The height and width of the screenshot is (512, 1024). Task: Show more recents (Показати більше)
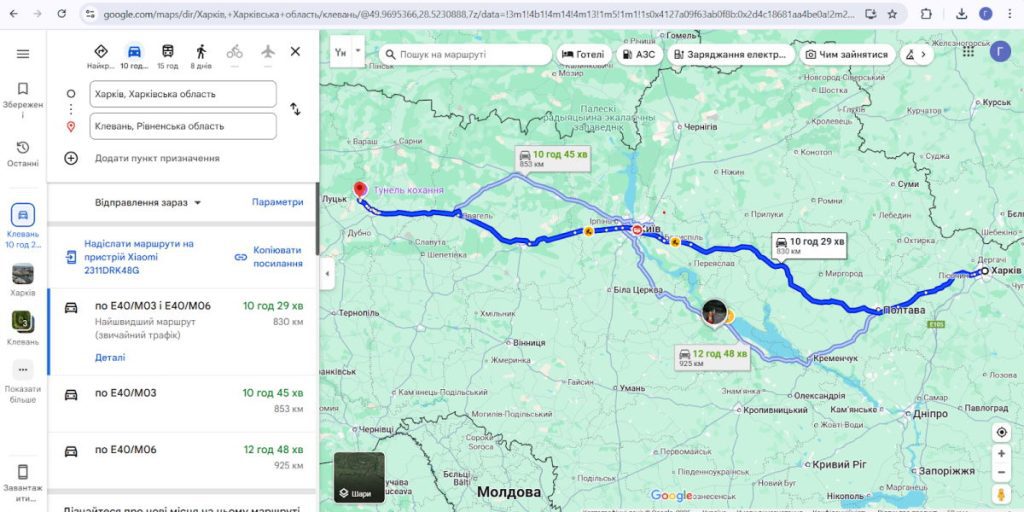[23, 381]
